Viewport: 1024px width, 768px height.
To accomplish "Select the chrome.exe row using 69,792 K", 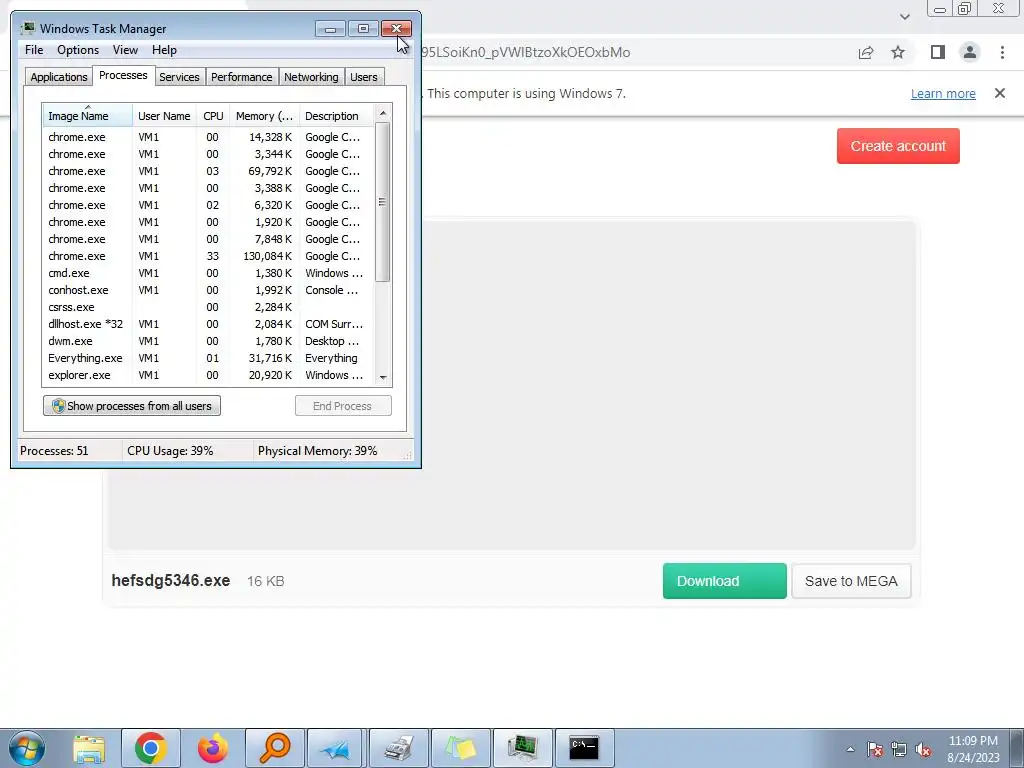I will click(209, 171).
